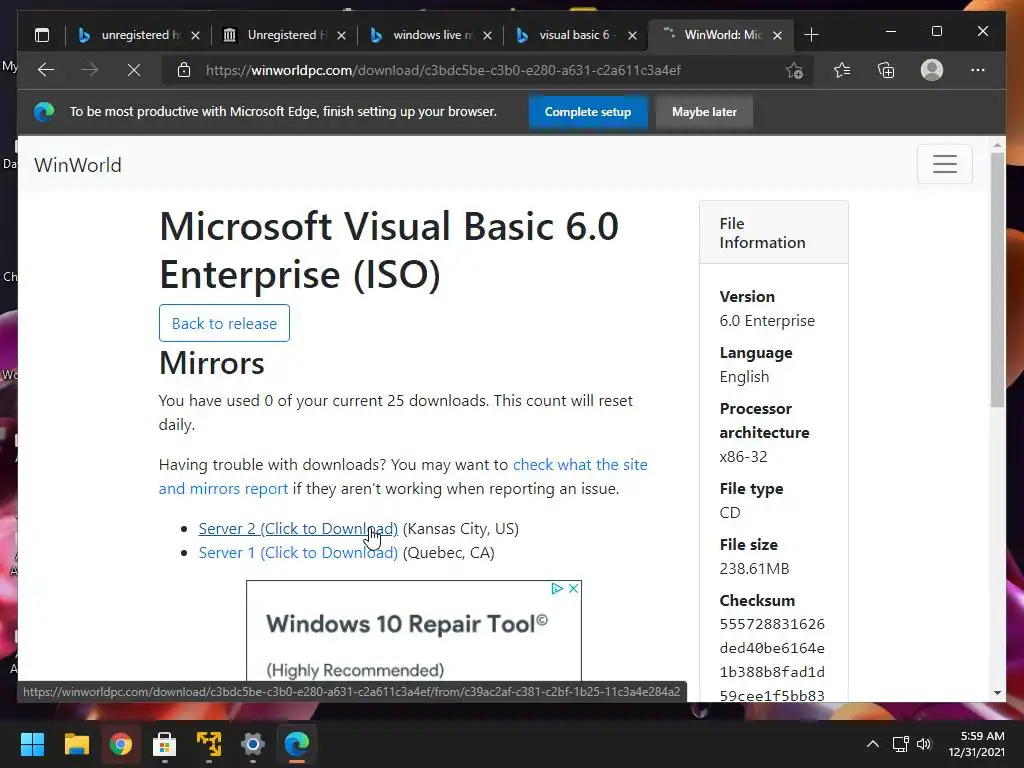Open the user profile menu
The image size is (1024, 768).
[932, 70]
